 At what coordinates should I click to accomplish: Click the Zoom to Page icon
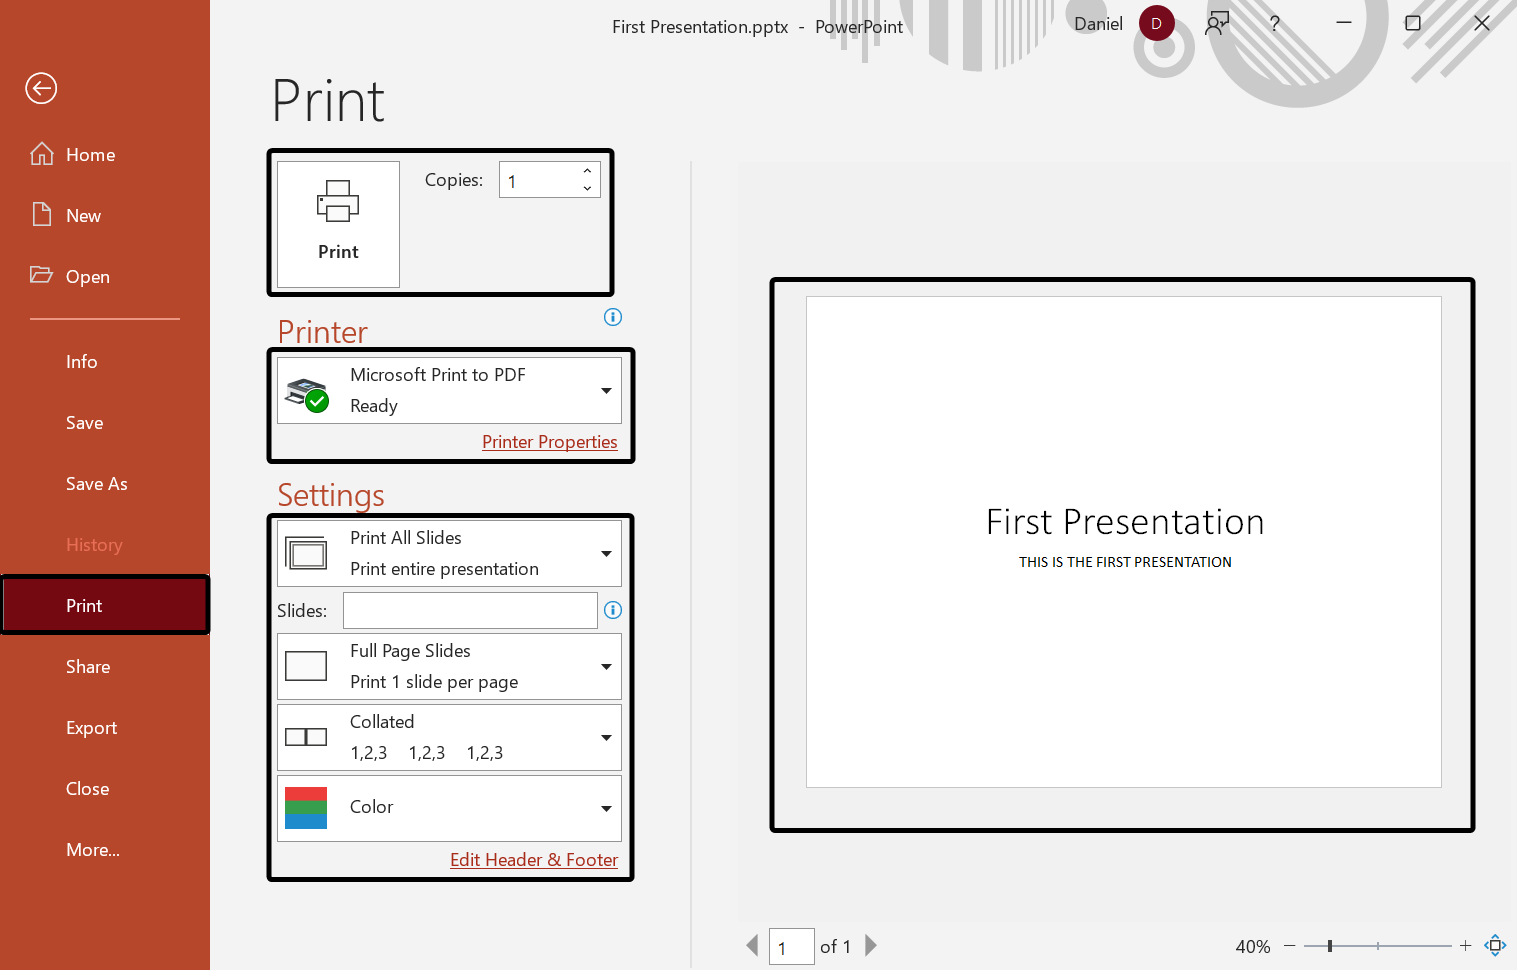(x=1495, y=945)
